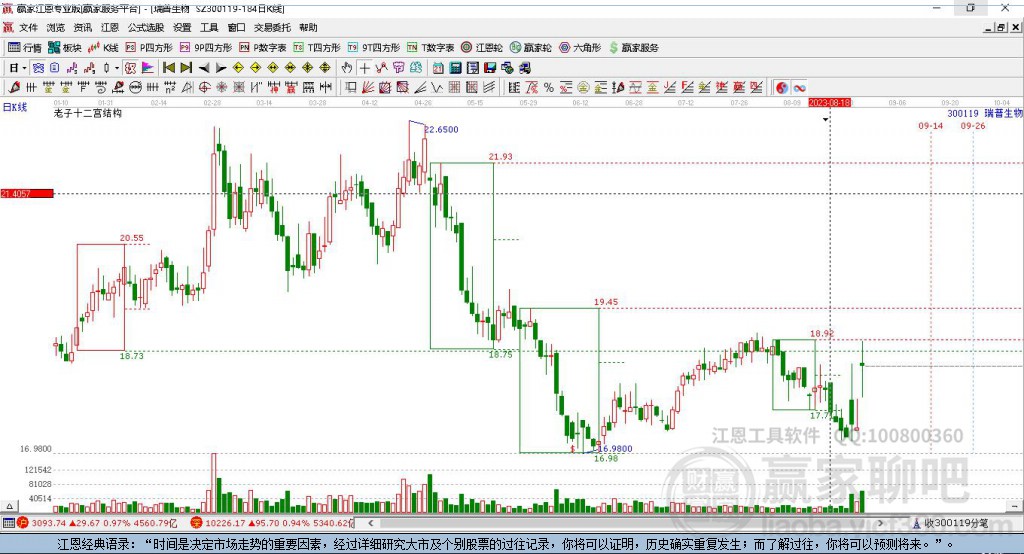Image resolution: width=1024 pixels, height=554 pixels.
Task: Click the 300119 瑞普生物 stock name
Action: pos(985,113)
